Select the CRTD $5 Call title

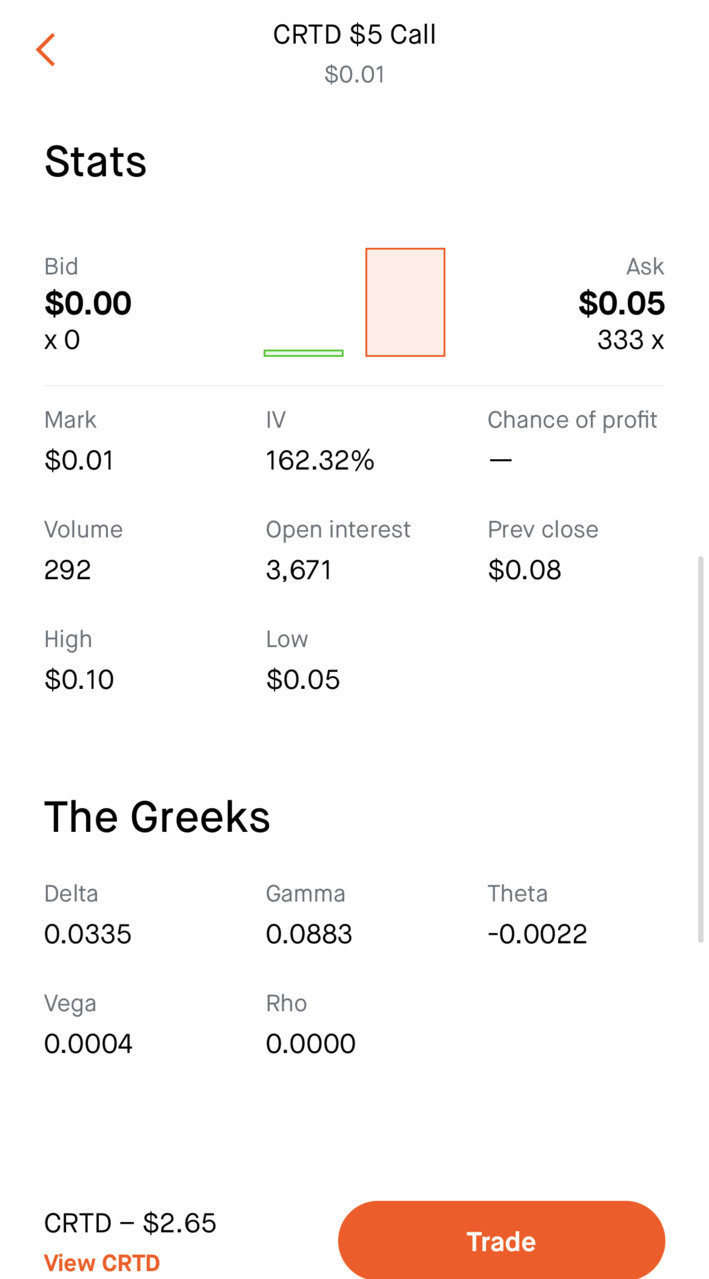[x=355, y=34]
